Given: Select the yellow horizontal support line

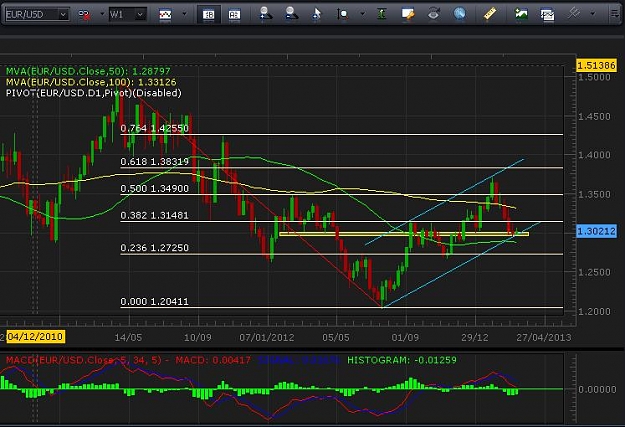Looking at the screenshot, I should coord(404,234).
